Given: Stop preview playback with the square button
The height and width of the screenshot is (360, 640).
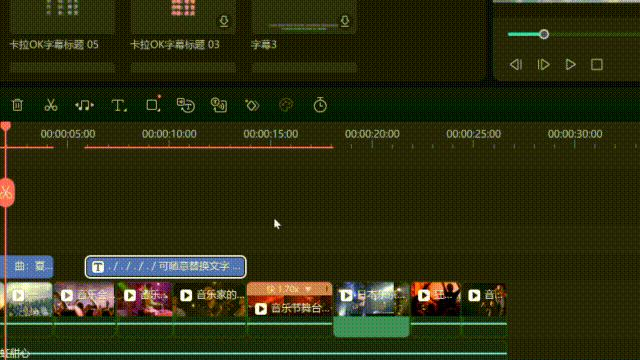Looking at the screenshot, I should point(597,64).
